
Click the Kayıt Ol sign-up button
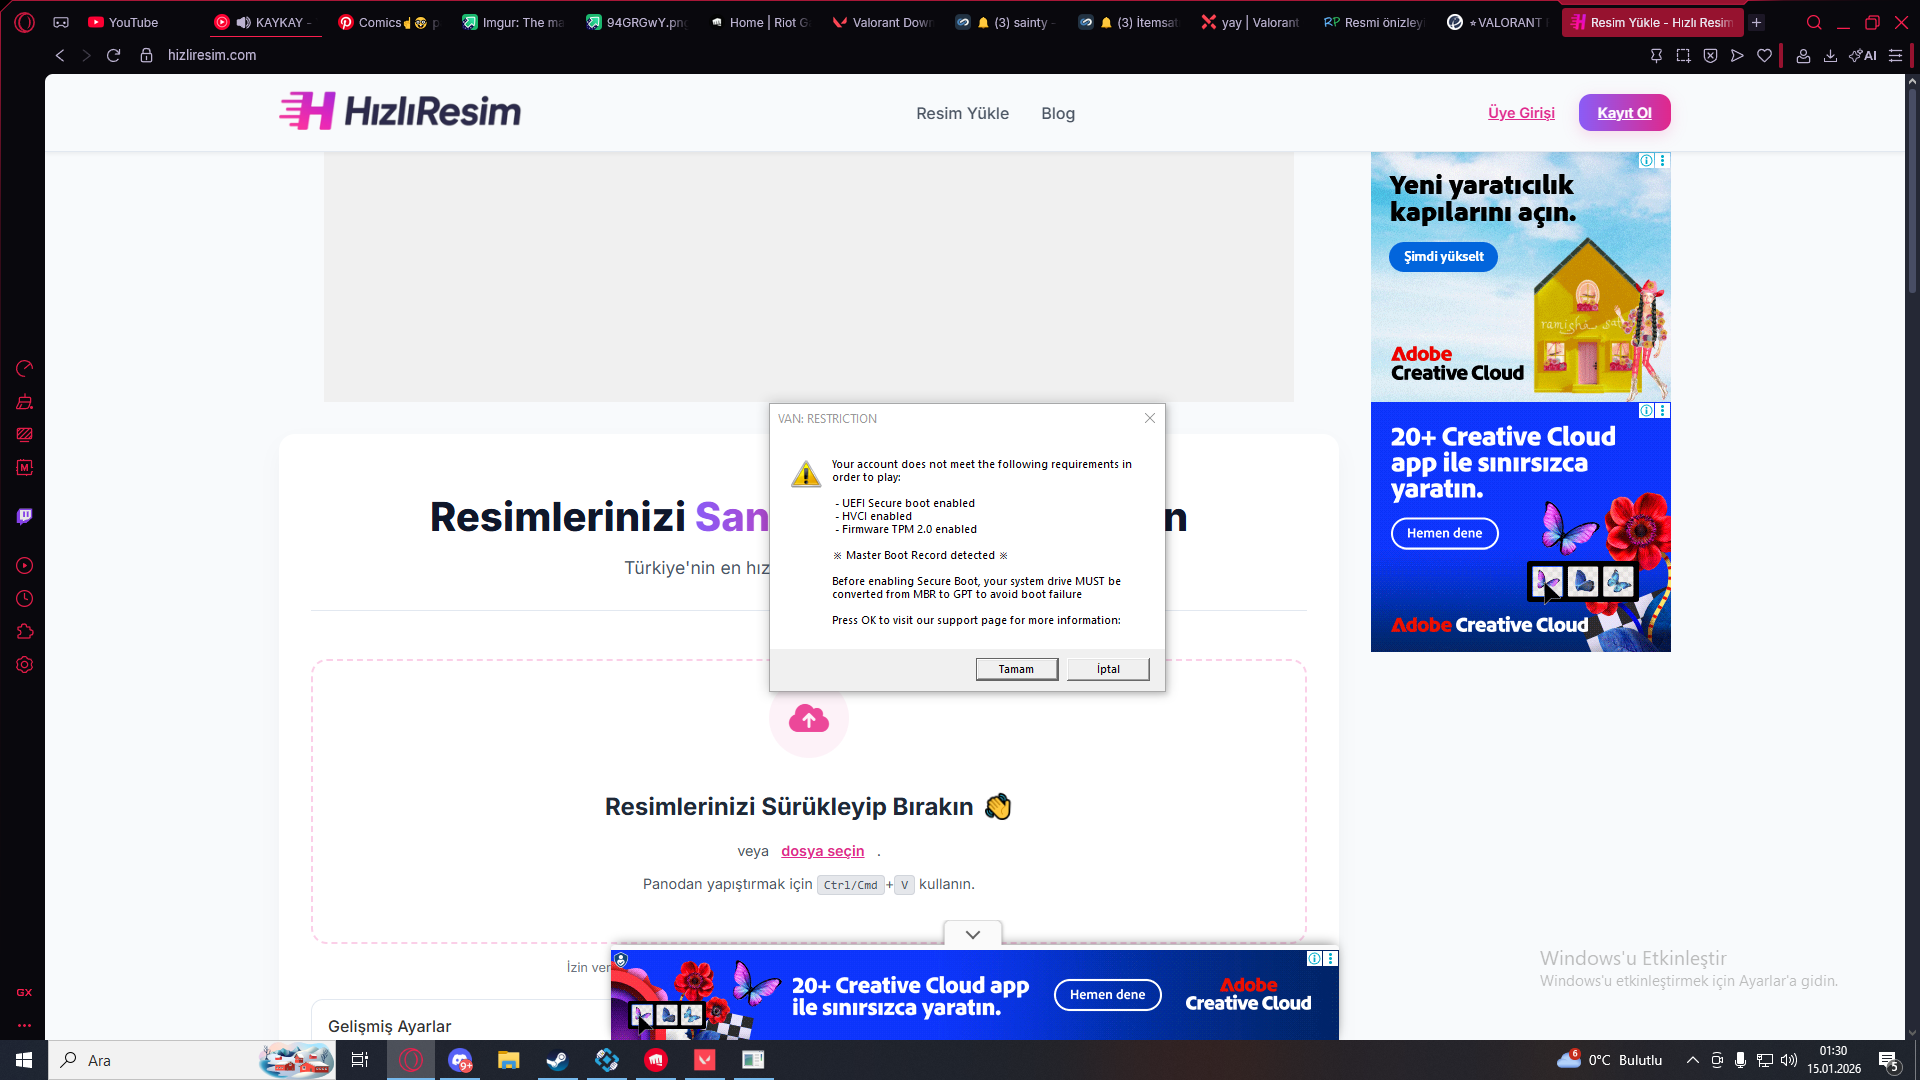point(1624,113)
